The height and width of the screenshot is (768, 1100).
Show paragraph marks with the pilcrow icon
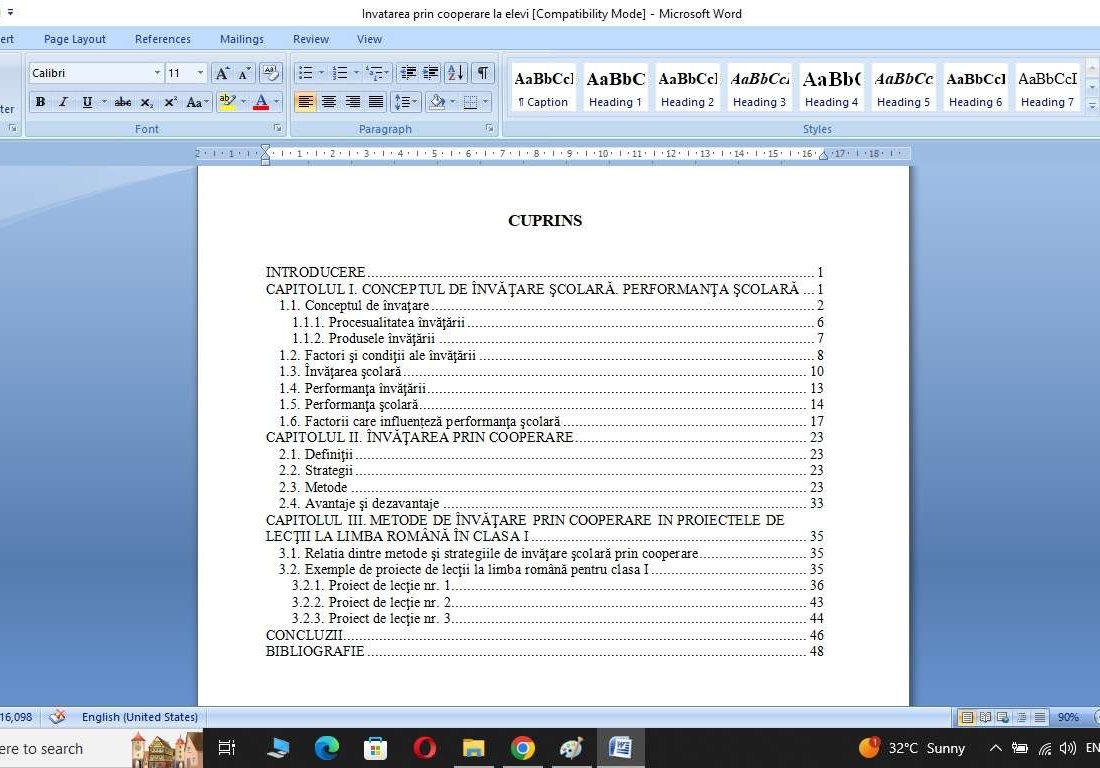(483, 73)
